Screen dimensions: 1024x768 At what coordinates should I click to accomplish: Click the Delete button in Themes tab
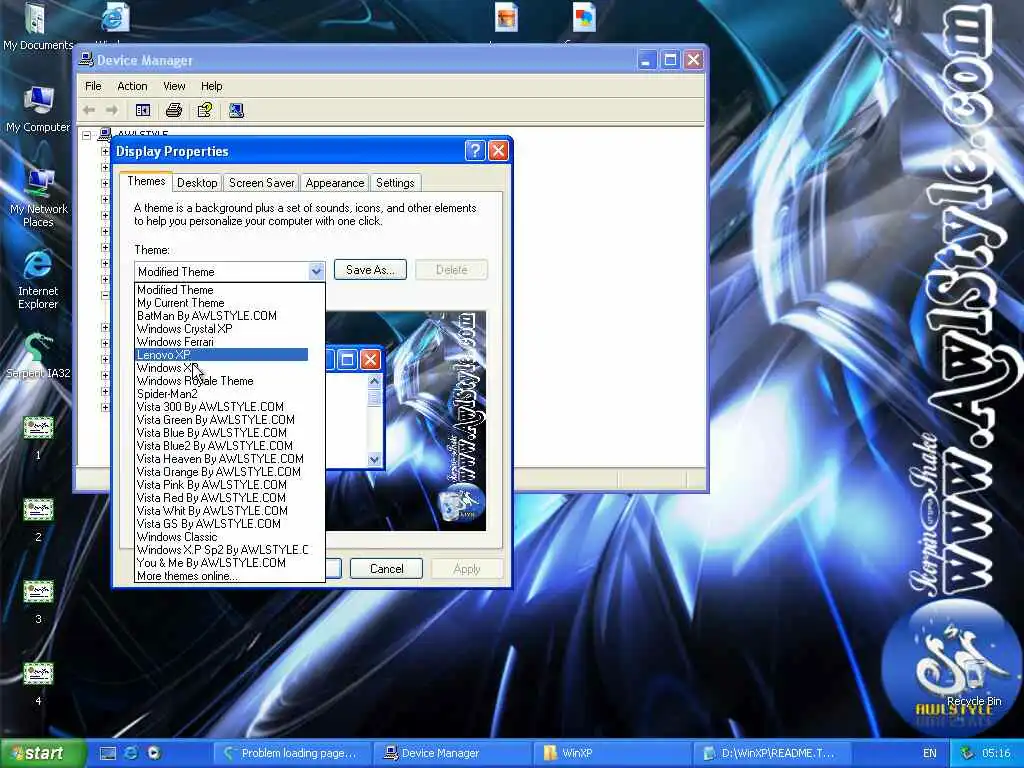coord(451,270)
